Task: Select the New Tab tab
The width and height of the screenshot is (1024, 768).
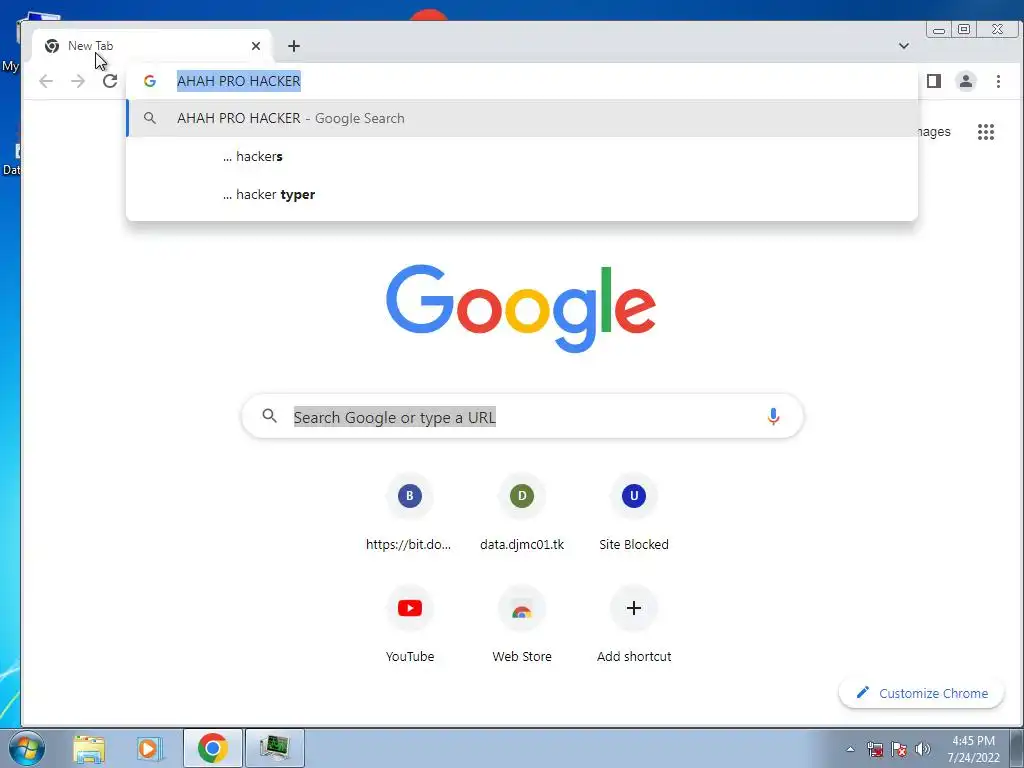Action: (x=150, y=46)
